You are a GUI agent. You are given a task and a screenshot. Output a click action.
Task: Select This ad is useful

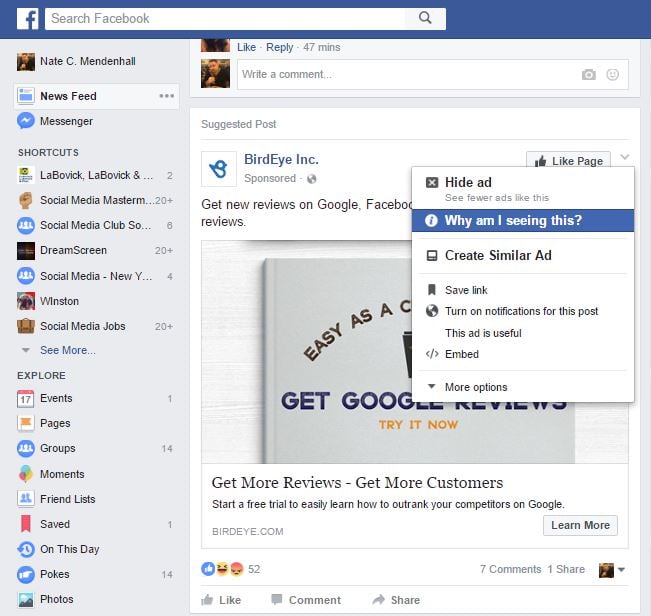523,333
